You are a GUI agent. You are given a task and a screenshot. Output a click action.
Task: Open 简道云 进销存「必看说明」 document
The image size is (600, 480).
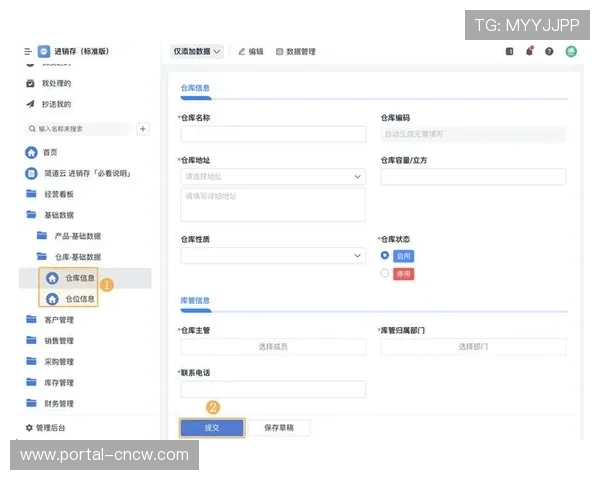coord(78,173)
